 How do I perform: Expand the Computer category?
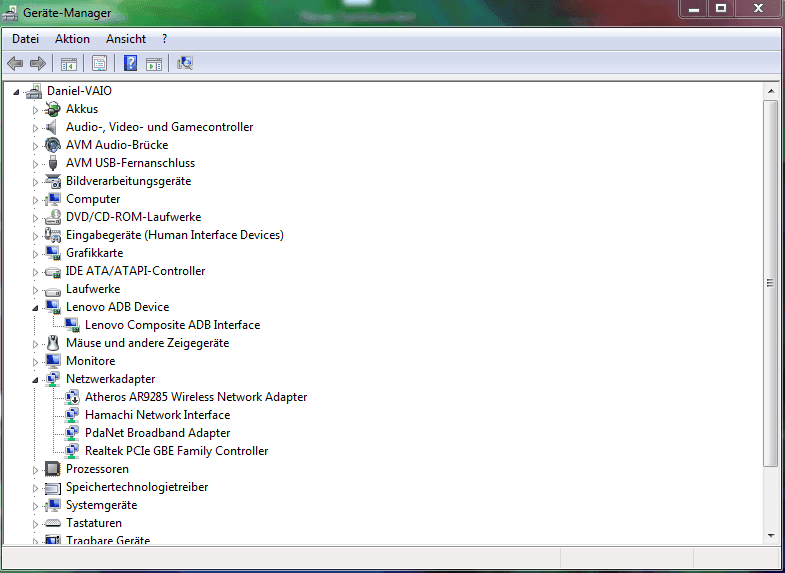click(x=35, y=200)
